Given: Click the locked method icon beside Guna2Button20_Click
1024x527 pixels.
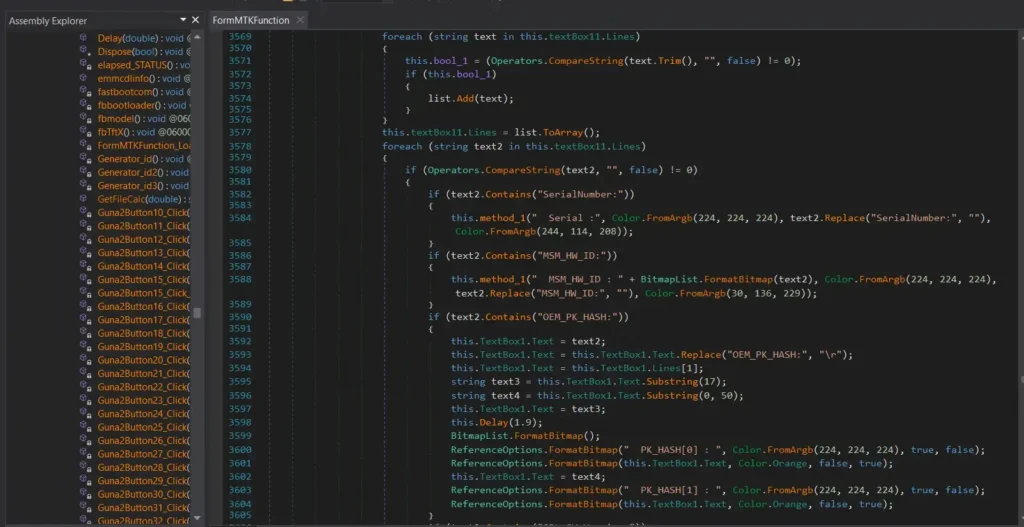Looking at the screenshot, I should coord(84,360).
